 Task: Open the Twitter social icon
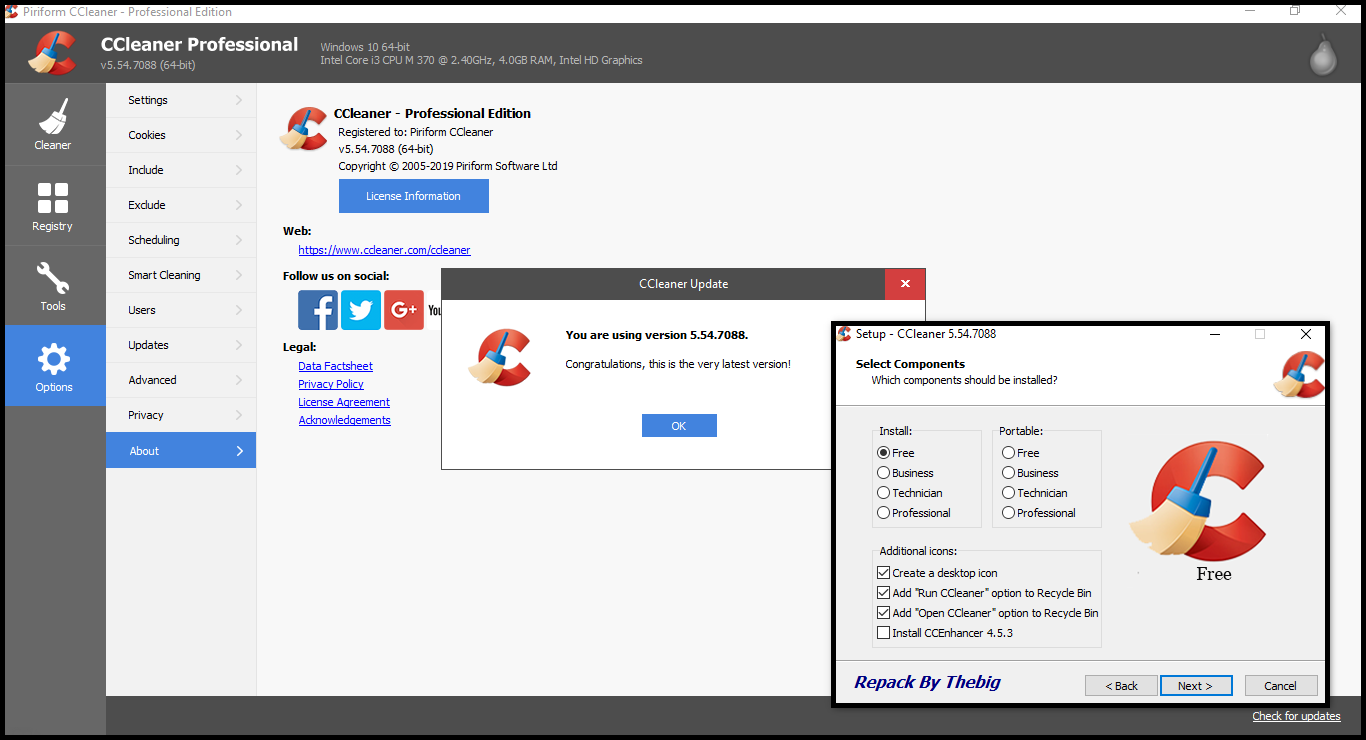(361, 310)
